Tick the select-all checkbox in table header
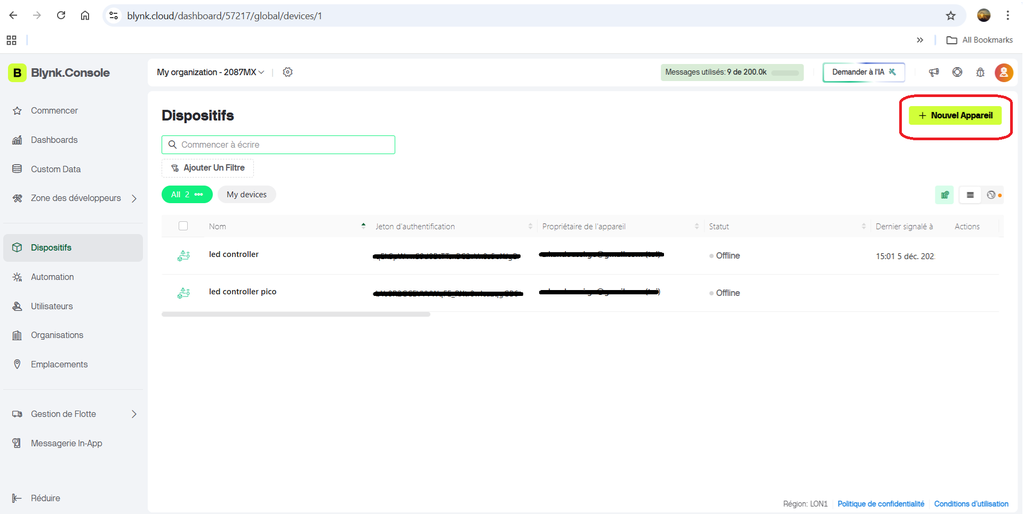The height and width of the screenshot is (514, 1024). pyautogui.click(x=183, y=226)
